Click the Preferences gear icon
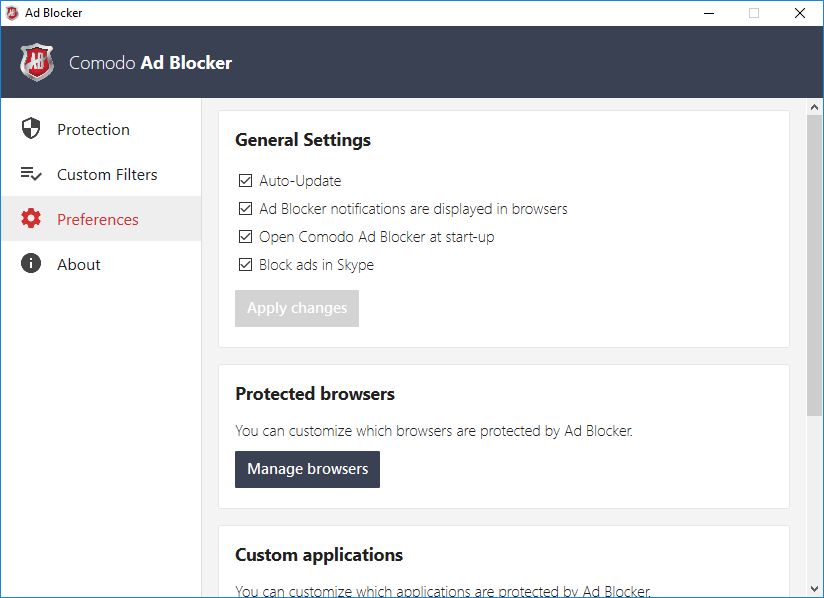824x598 pixels. point(31,219)
